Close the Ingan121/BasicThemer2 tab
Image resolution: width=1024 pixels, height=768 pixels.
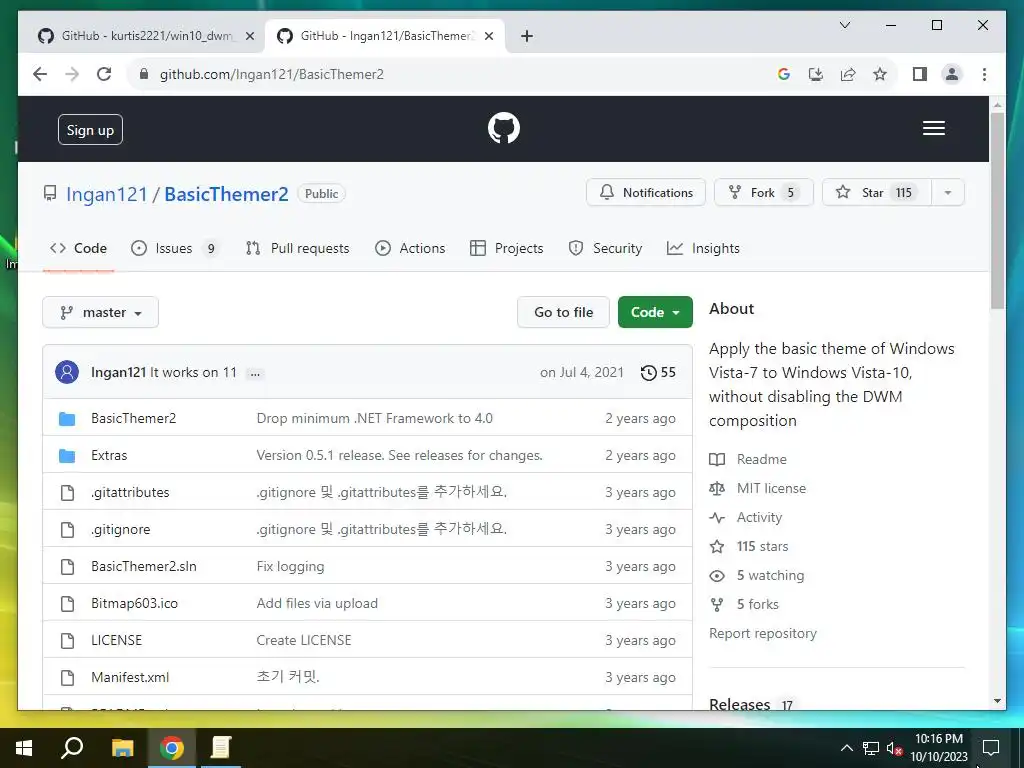(x=488, y=36)
